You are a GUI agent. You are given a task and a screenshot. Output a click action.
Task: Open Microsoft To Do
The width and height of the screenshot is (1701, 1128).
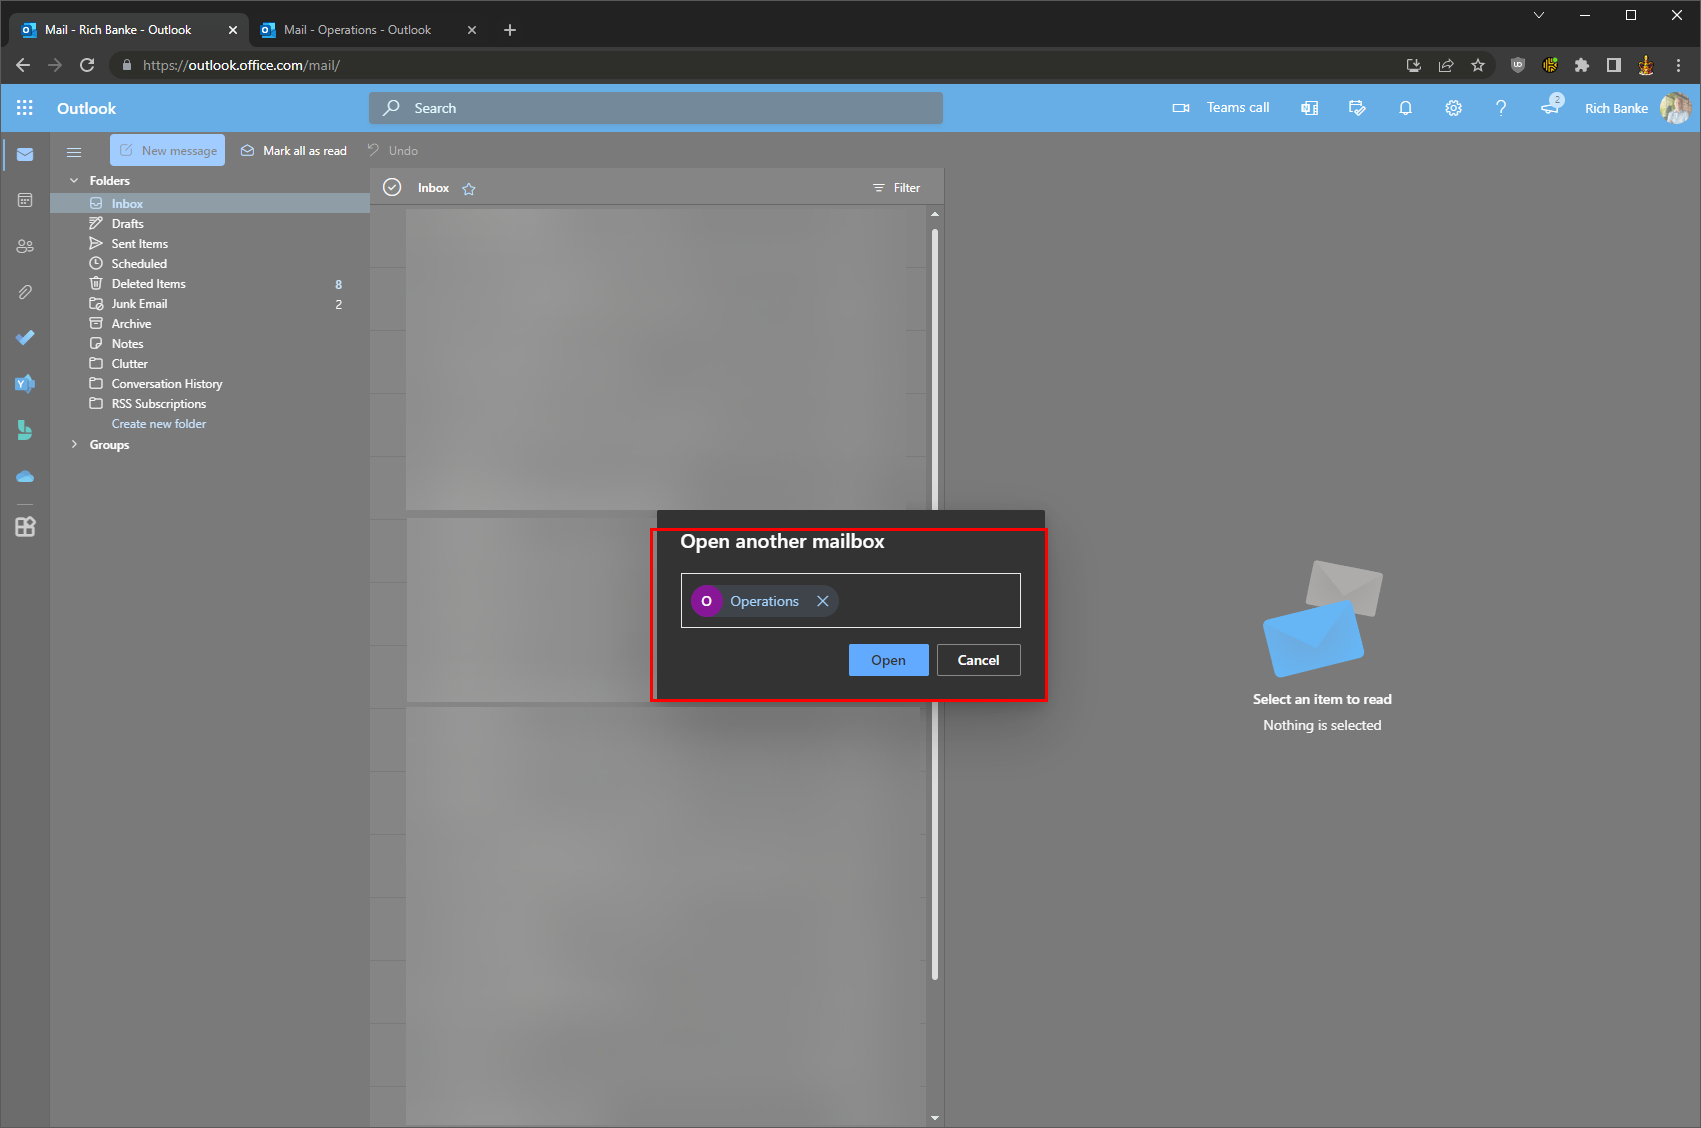(25, 338)
